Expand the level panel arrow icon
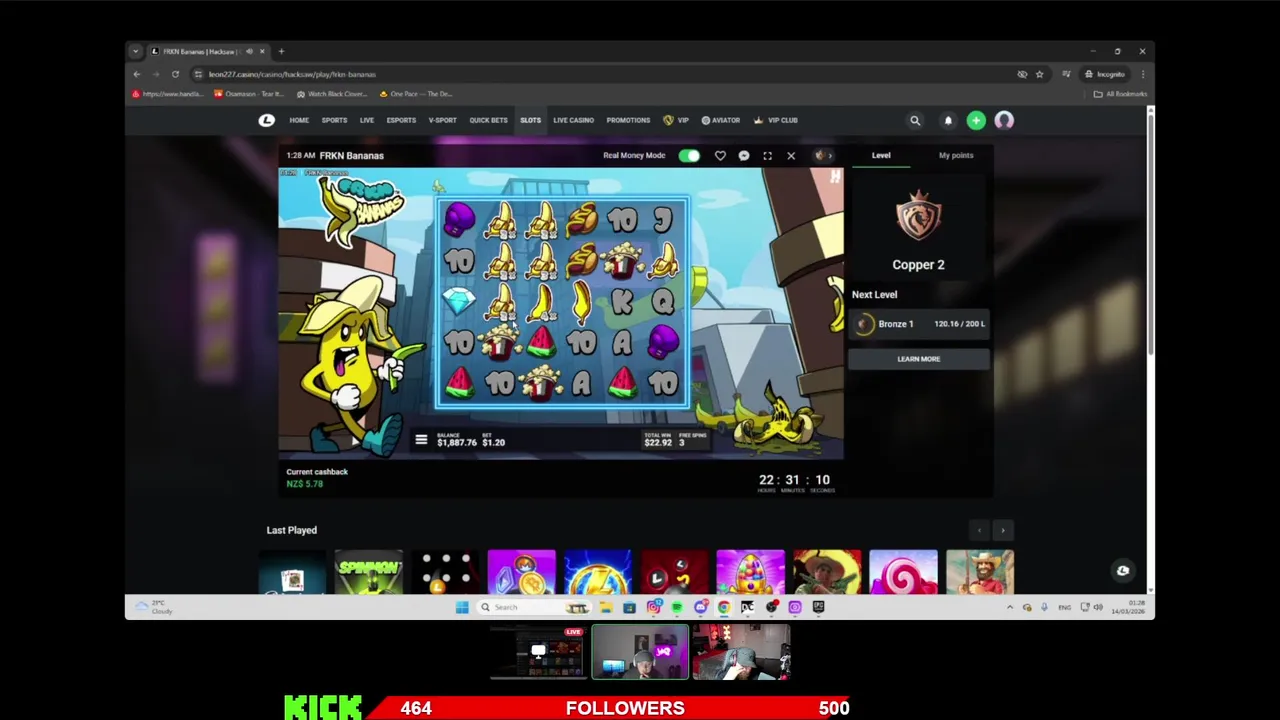 [x=823, y=155]
